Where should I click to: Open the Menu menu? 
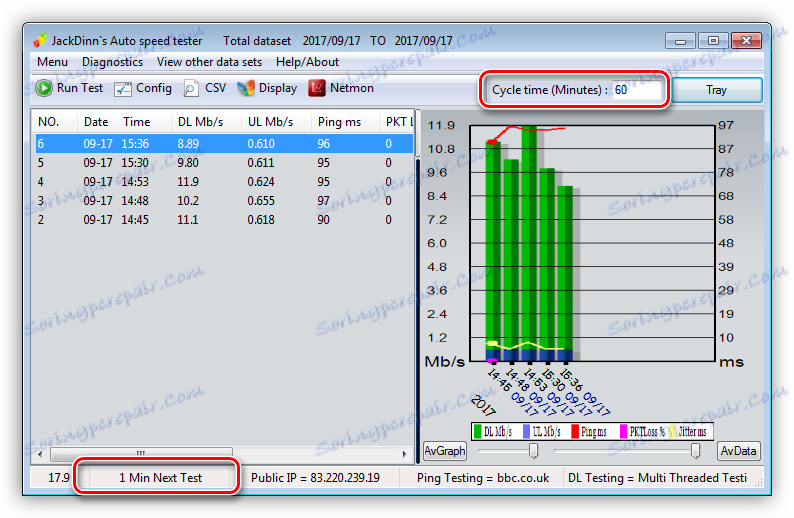click(x=52, y=62)
